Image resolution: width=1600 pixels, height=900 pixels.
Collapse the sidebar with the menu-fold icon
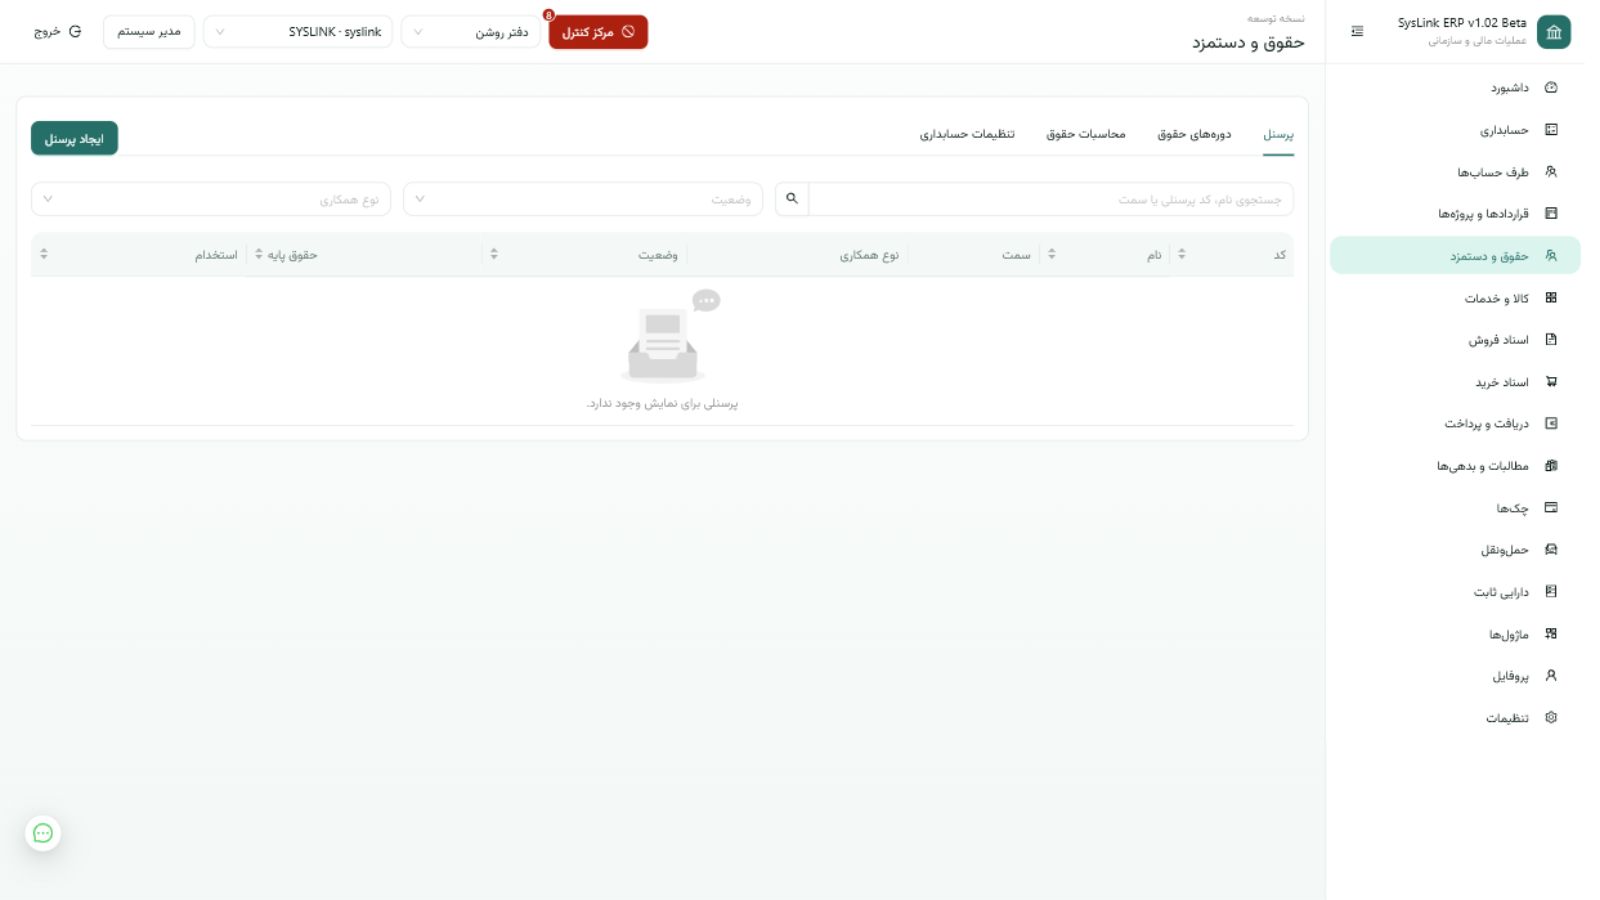1357,32
